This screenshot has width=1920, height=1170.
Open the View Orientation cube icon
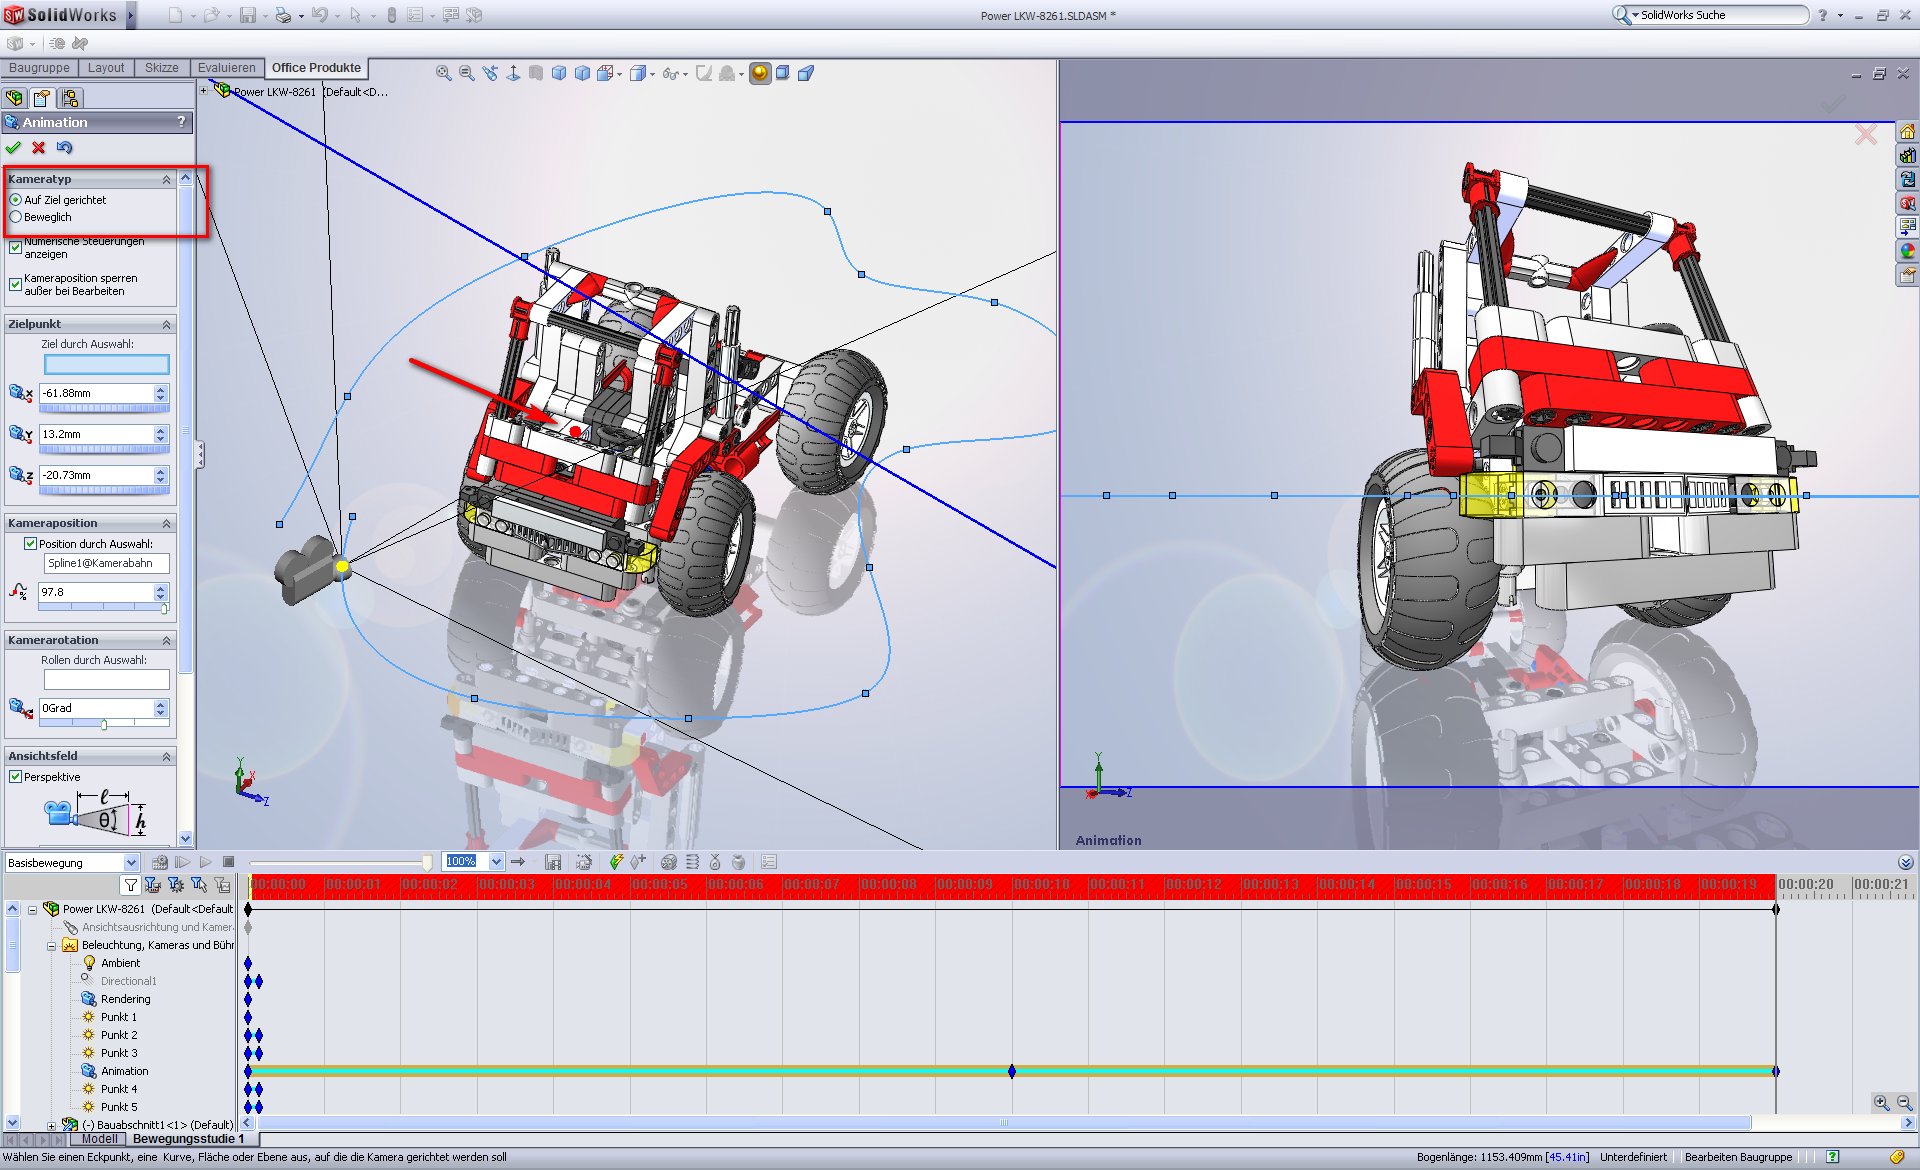tap(606, 73)
